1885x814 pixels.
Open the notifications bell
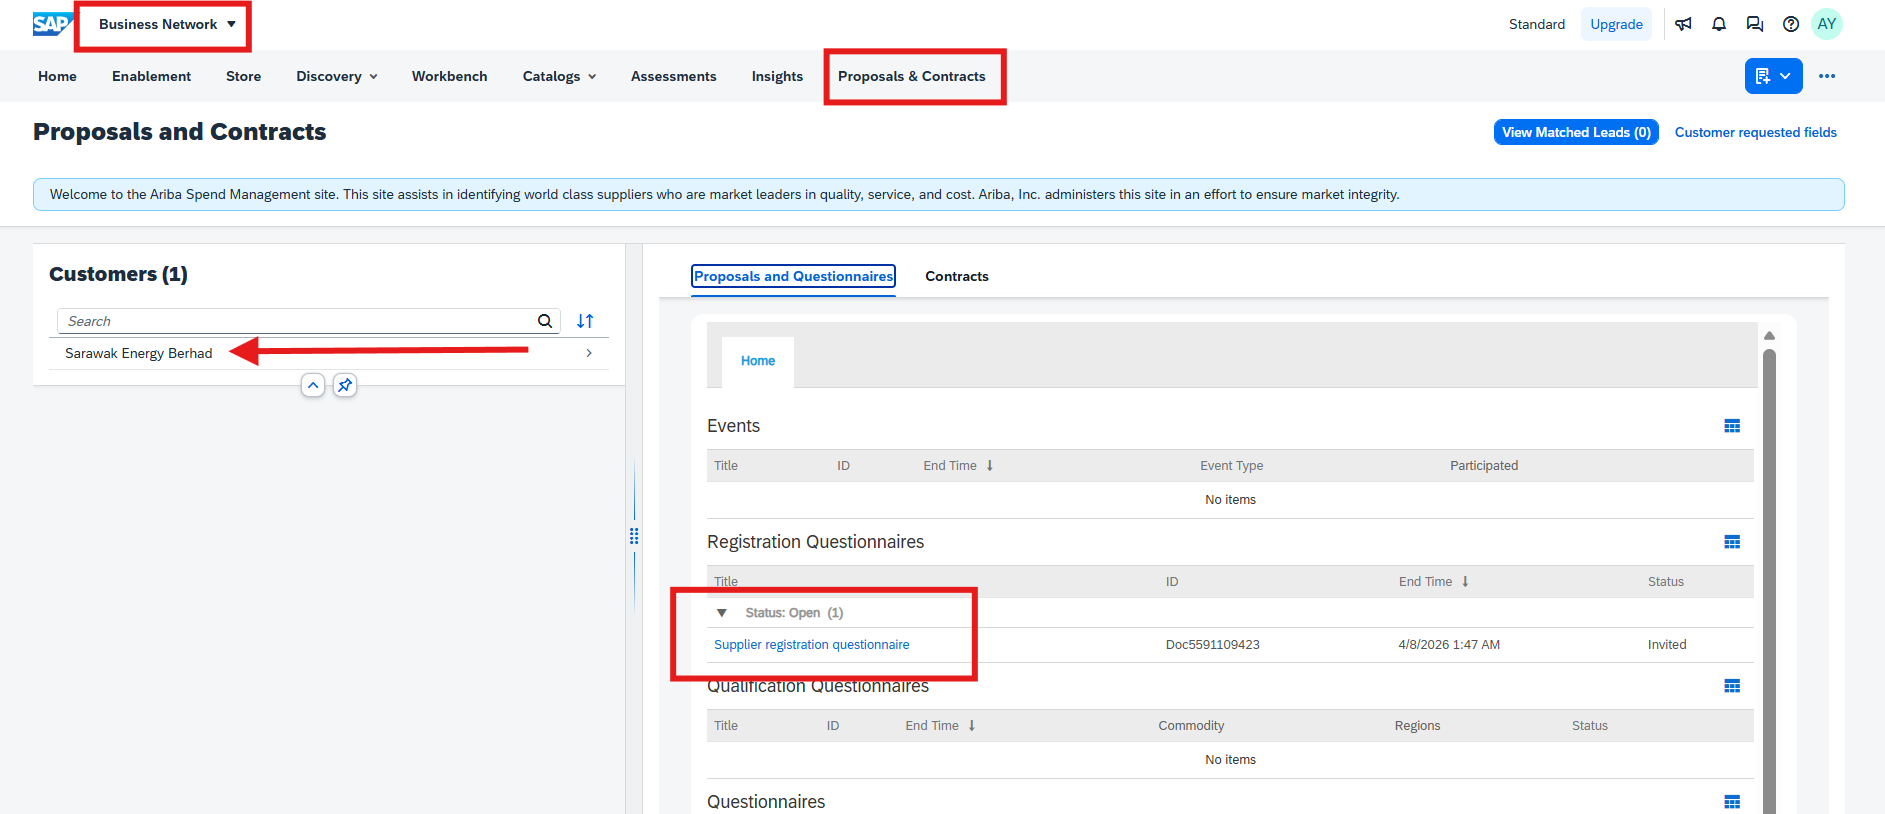click(x=1719, y=24)
